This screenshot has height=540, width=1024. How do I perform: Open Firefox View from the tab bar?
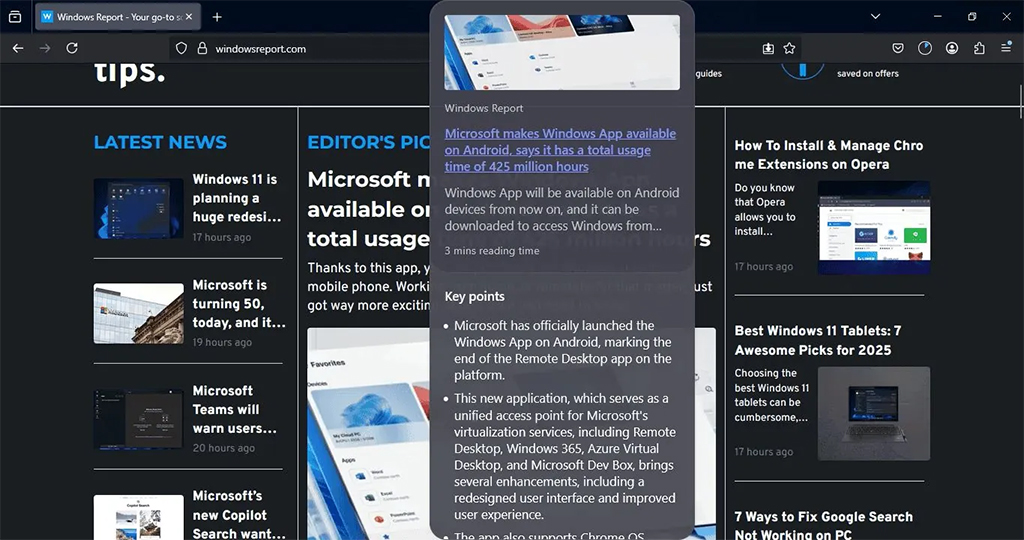[15, 17]
